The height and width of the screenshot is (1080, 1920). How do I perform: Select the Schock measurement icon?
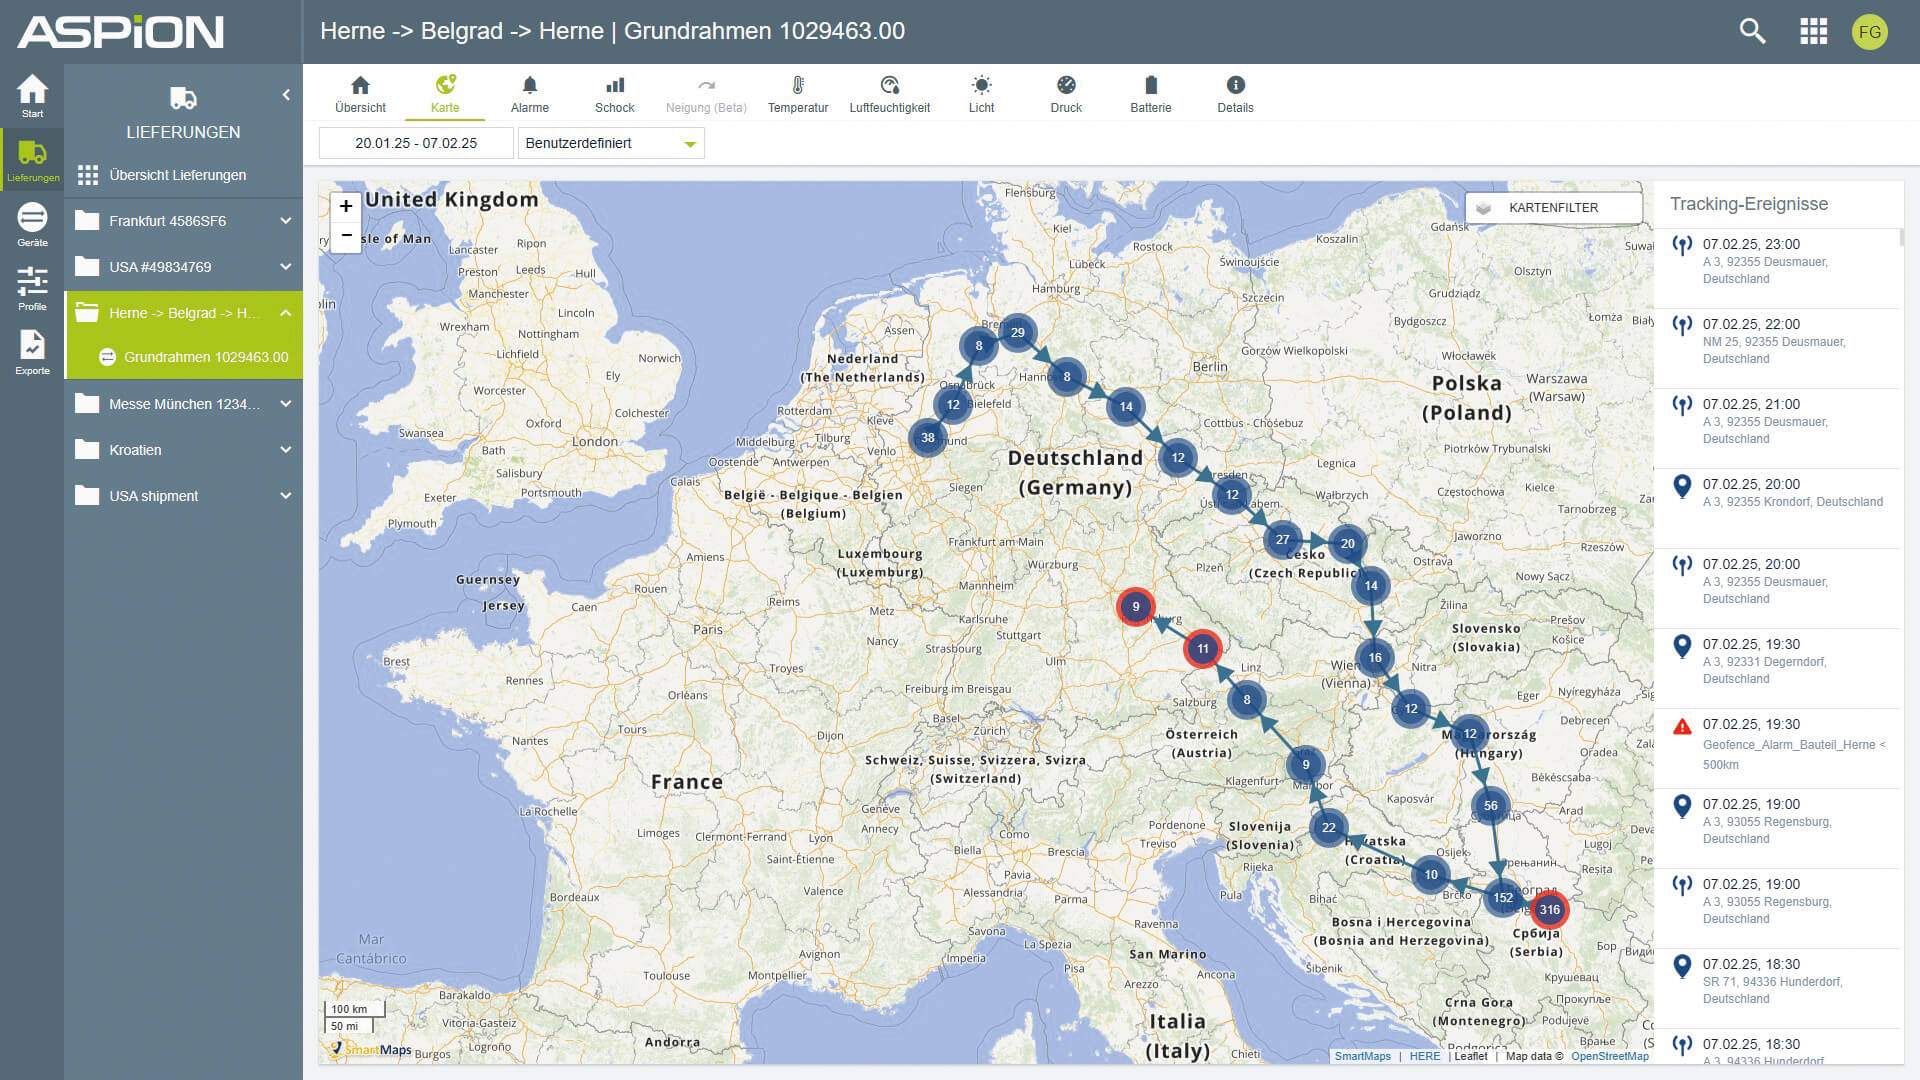[x=614, y=93]
